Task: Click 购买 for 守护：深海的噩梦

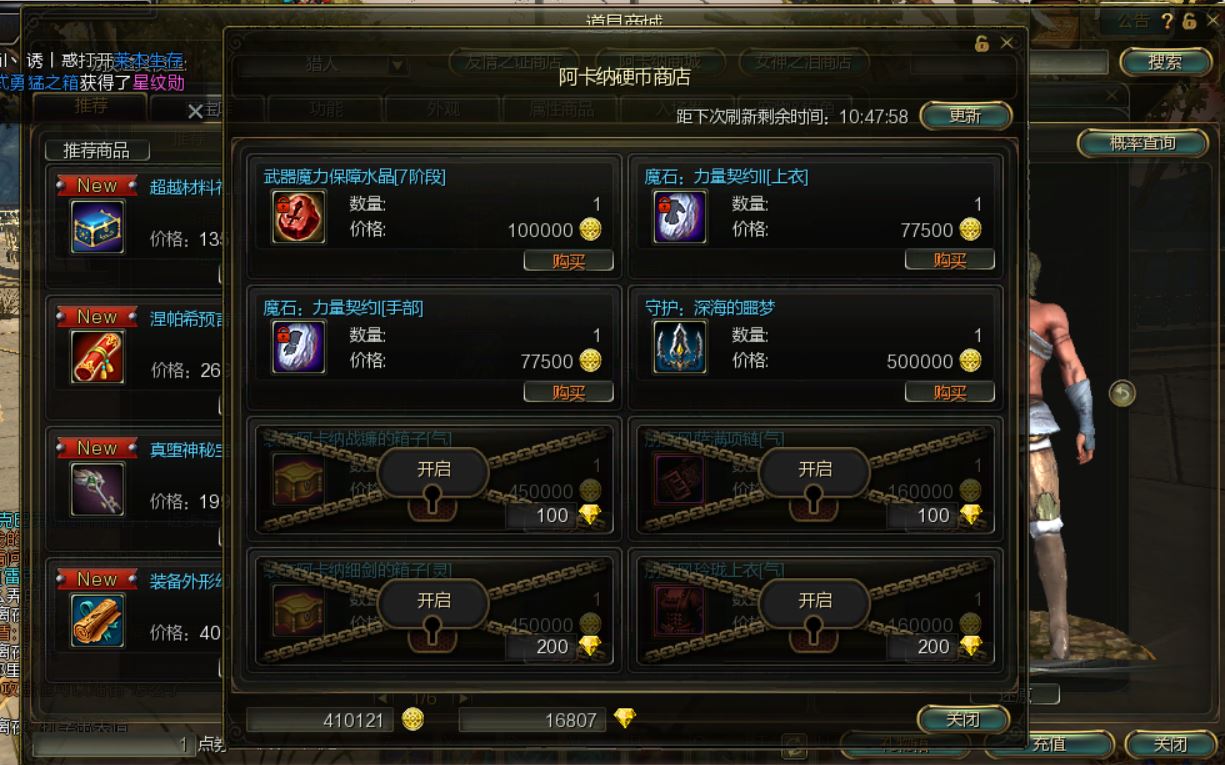Action: click(x=950, y=392)
